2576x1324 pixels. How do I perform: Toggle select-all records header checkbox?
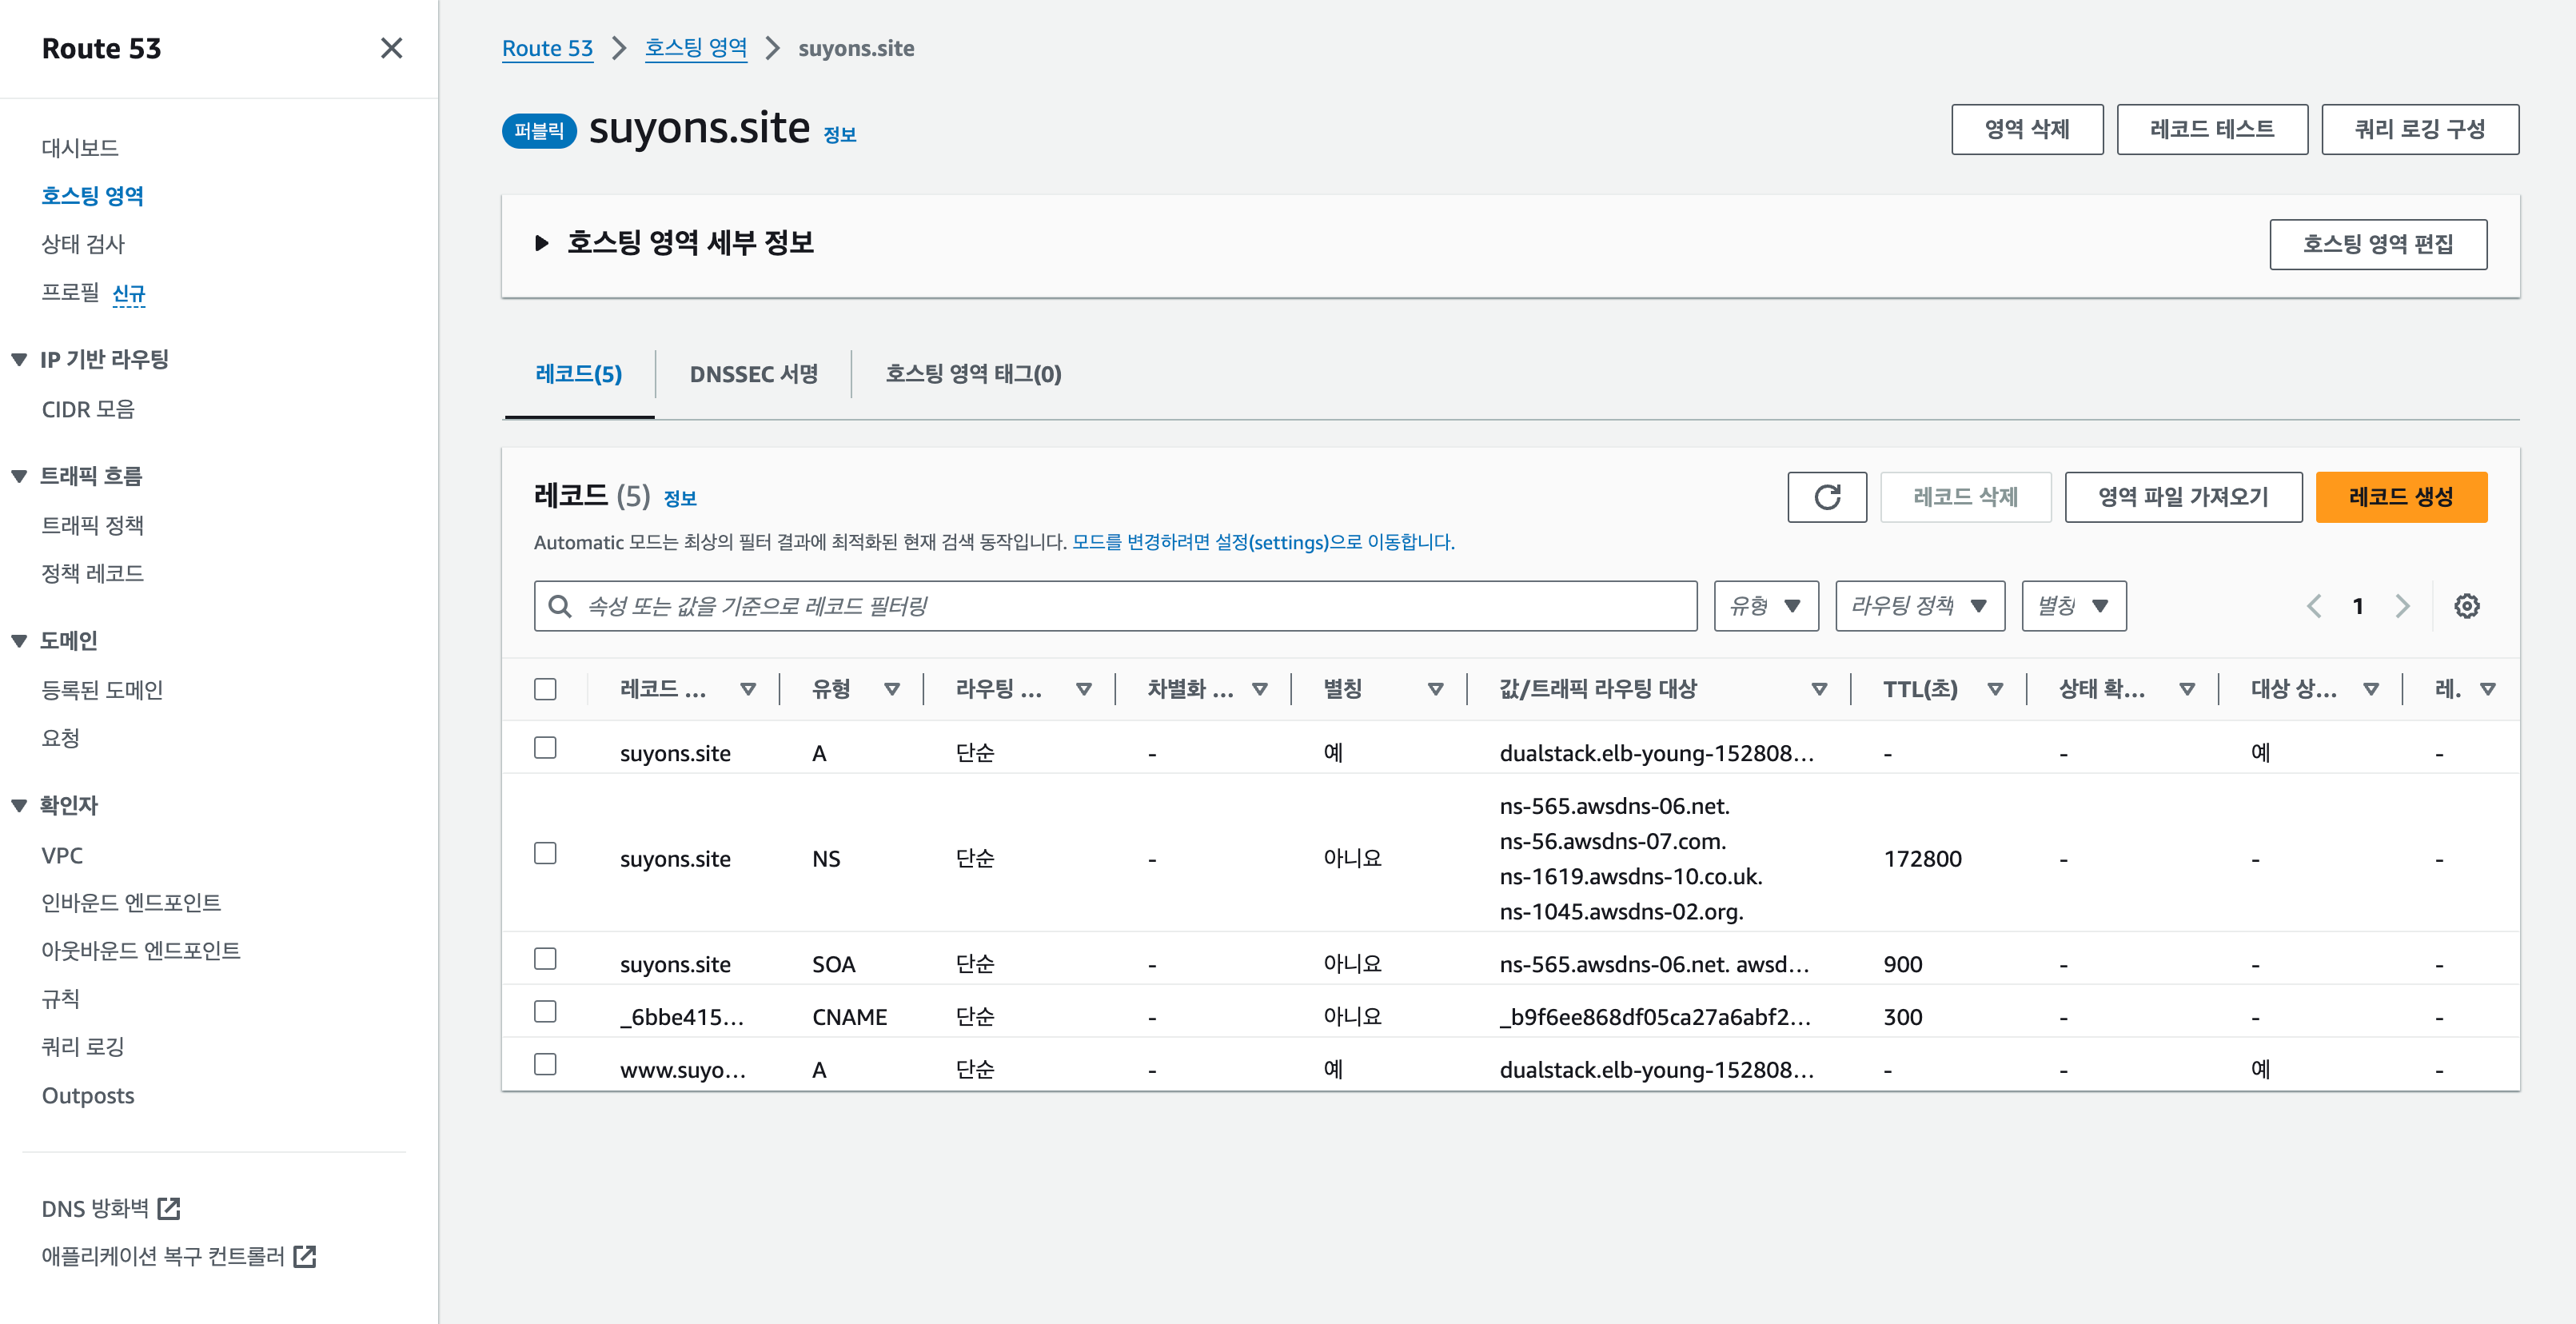[545, 689]
